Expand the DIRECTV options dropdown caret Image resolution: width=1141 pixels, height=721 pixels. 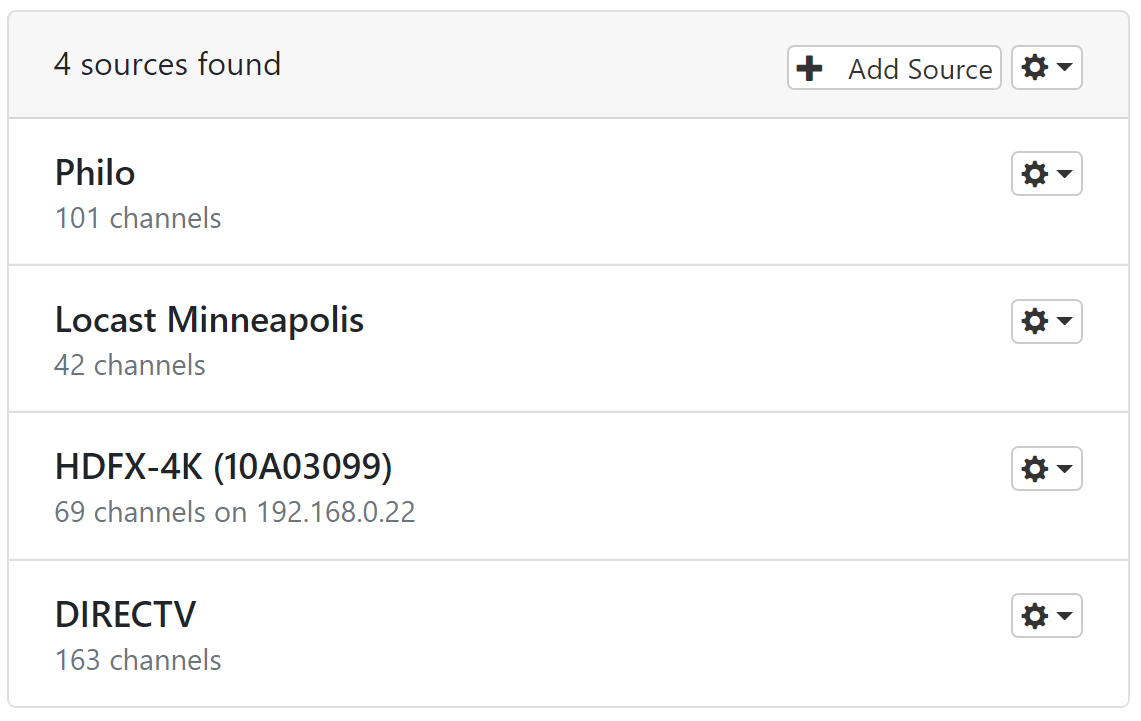(x=1064, y=616)
